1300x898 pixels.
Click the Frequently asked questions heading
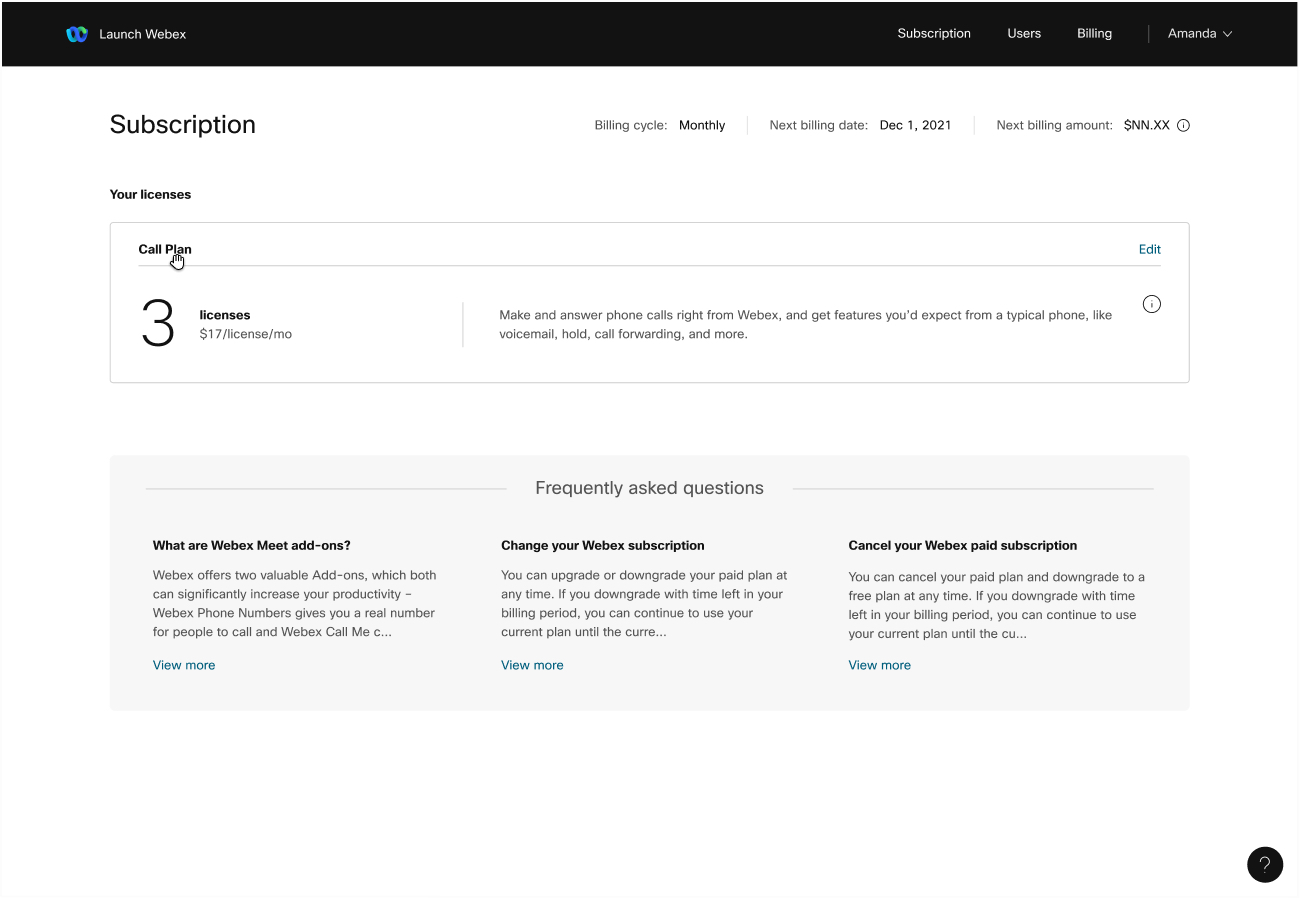point(650,488)
